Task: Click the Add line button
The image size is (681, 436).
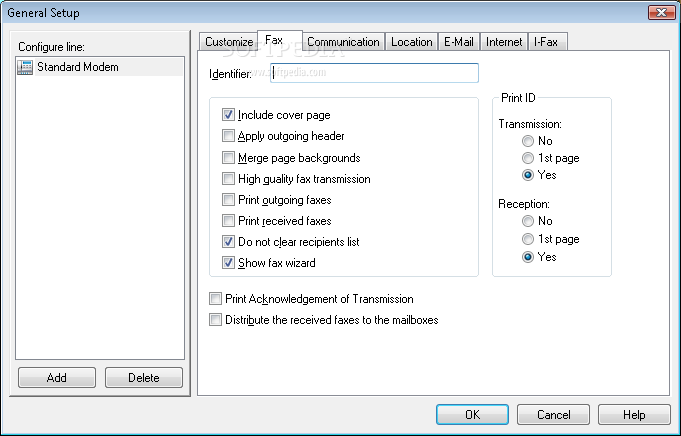Action: tap(57, 377)
